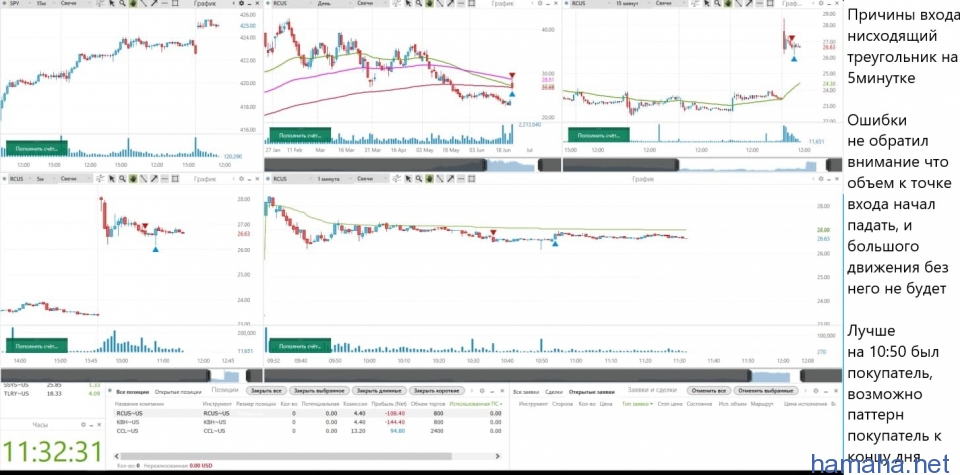Click the Отменить все orders button
Screen dimensions: 960x475
708,391
